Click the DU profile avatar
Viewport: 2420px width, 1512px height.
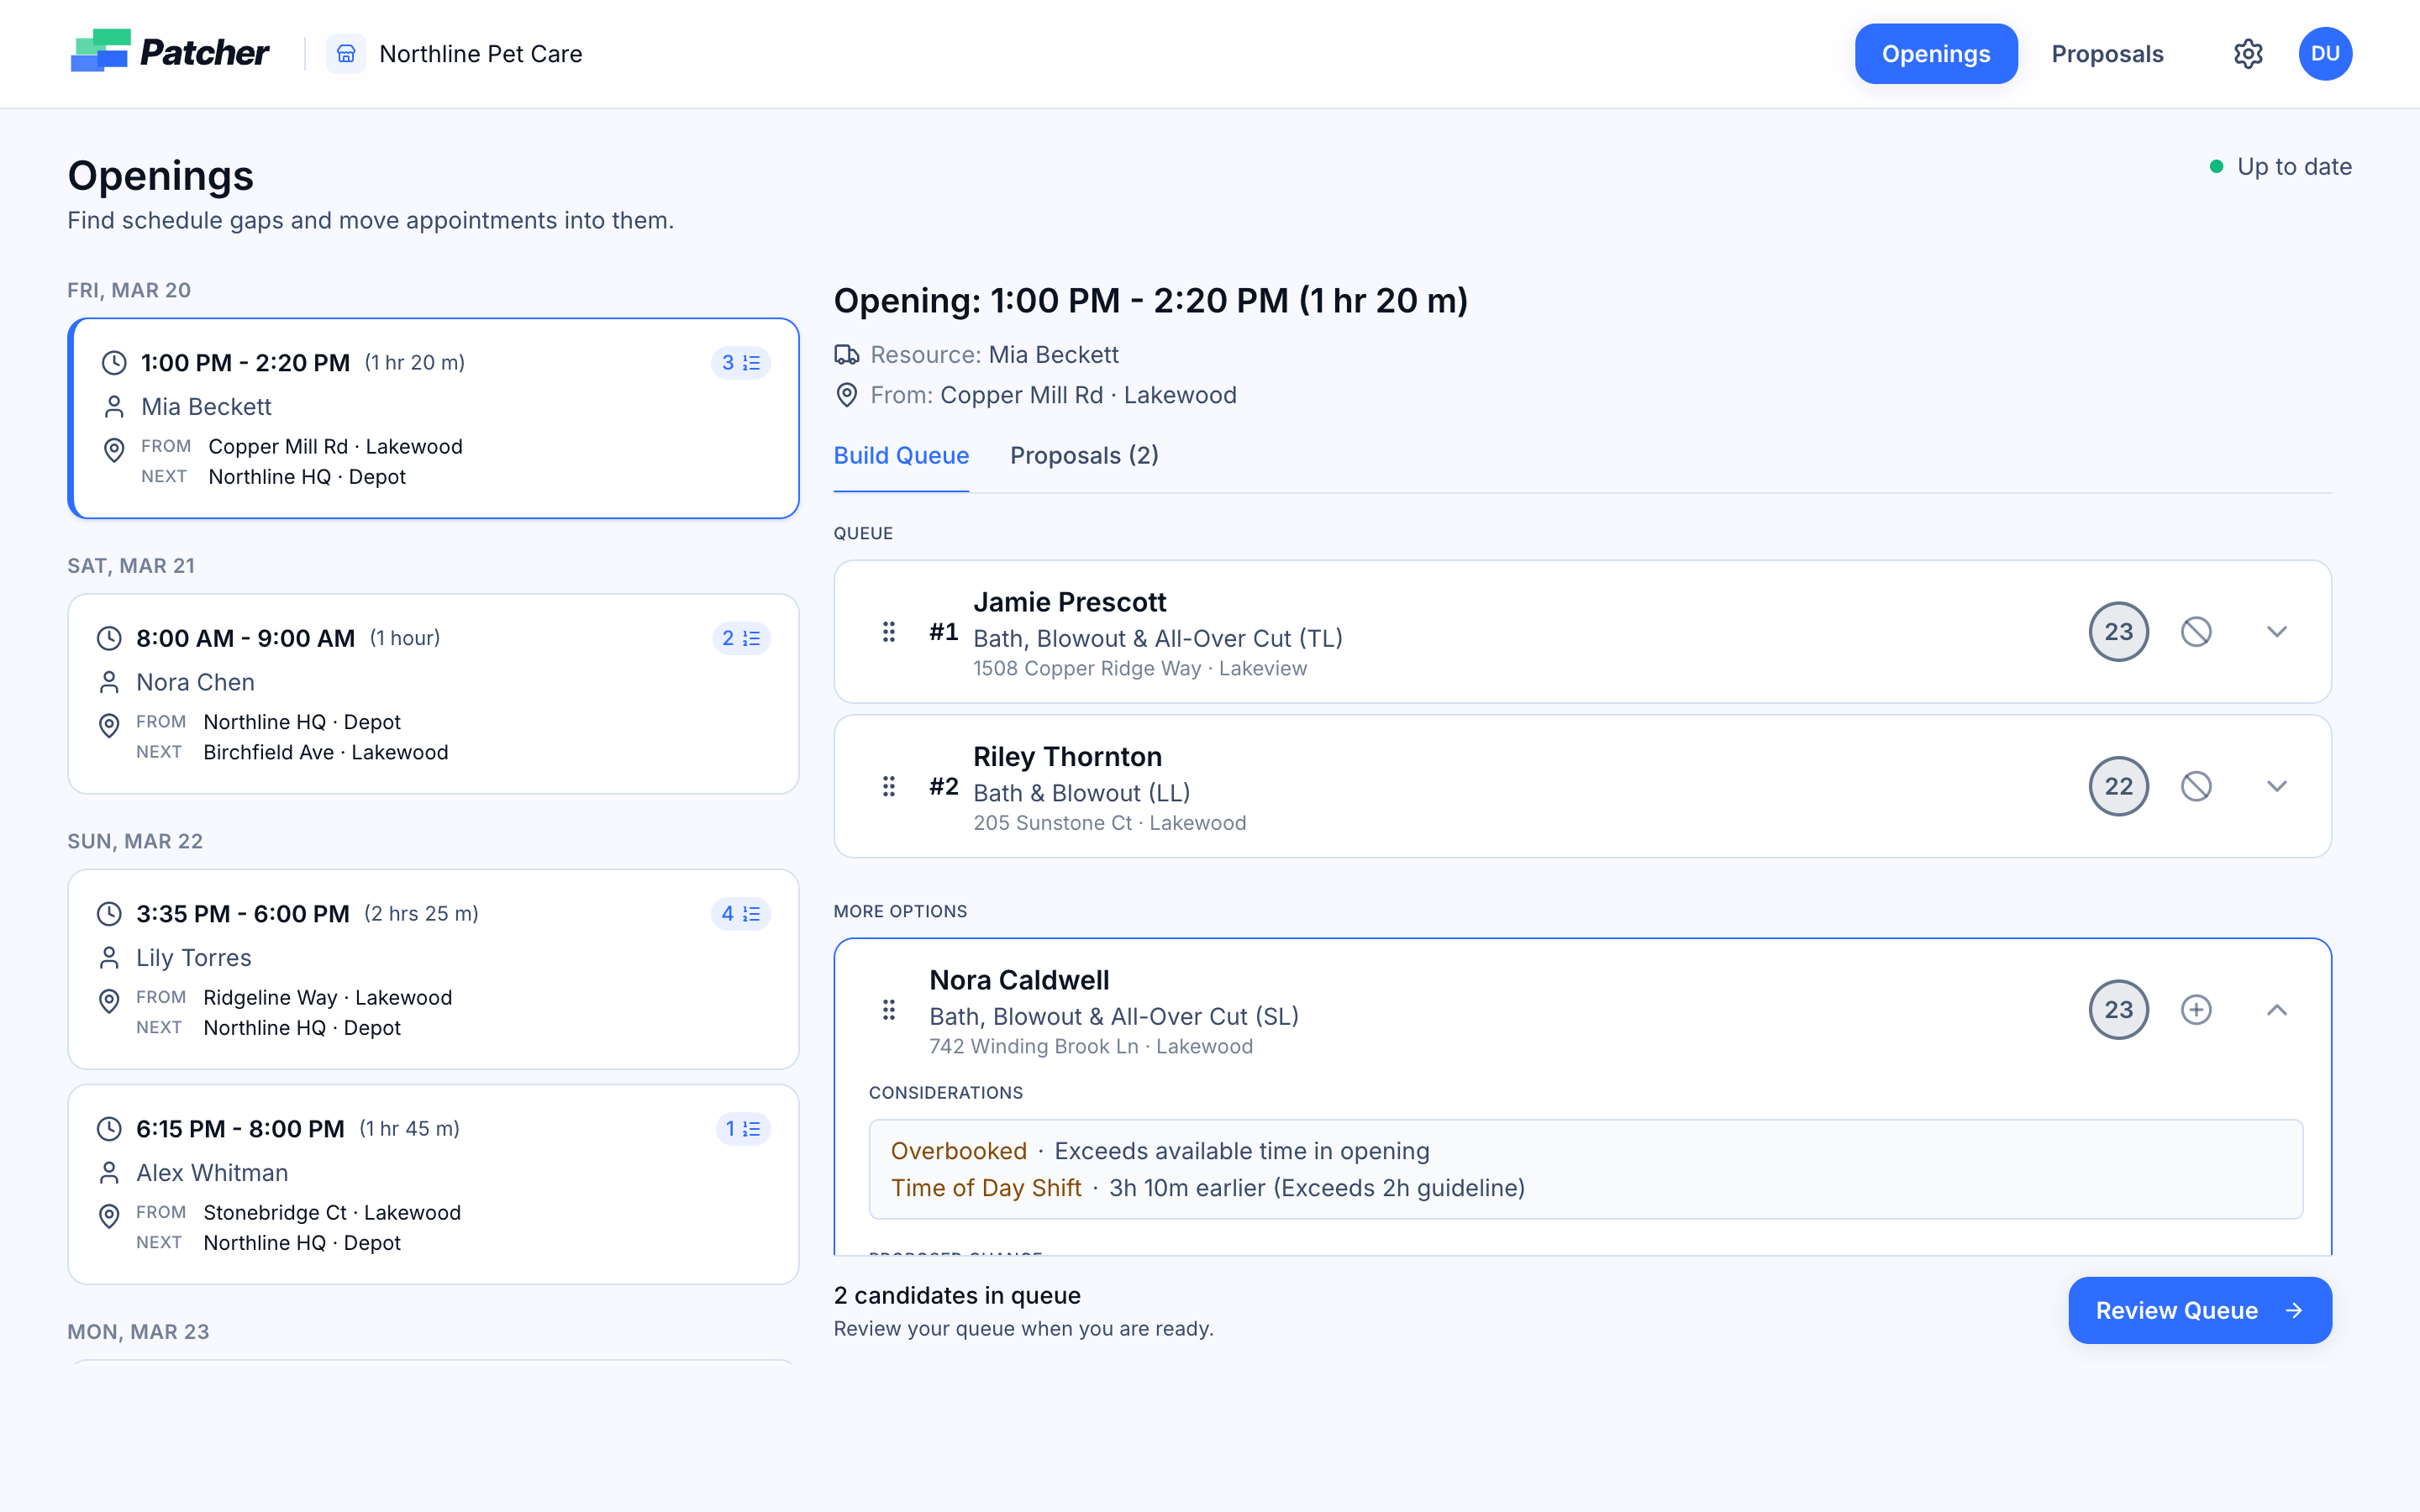[x=2325, y=53]
